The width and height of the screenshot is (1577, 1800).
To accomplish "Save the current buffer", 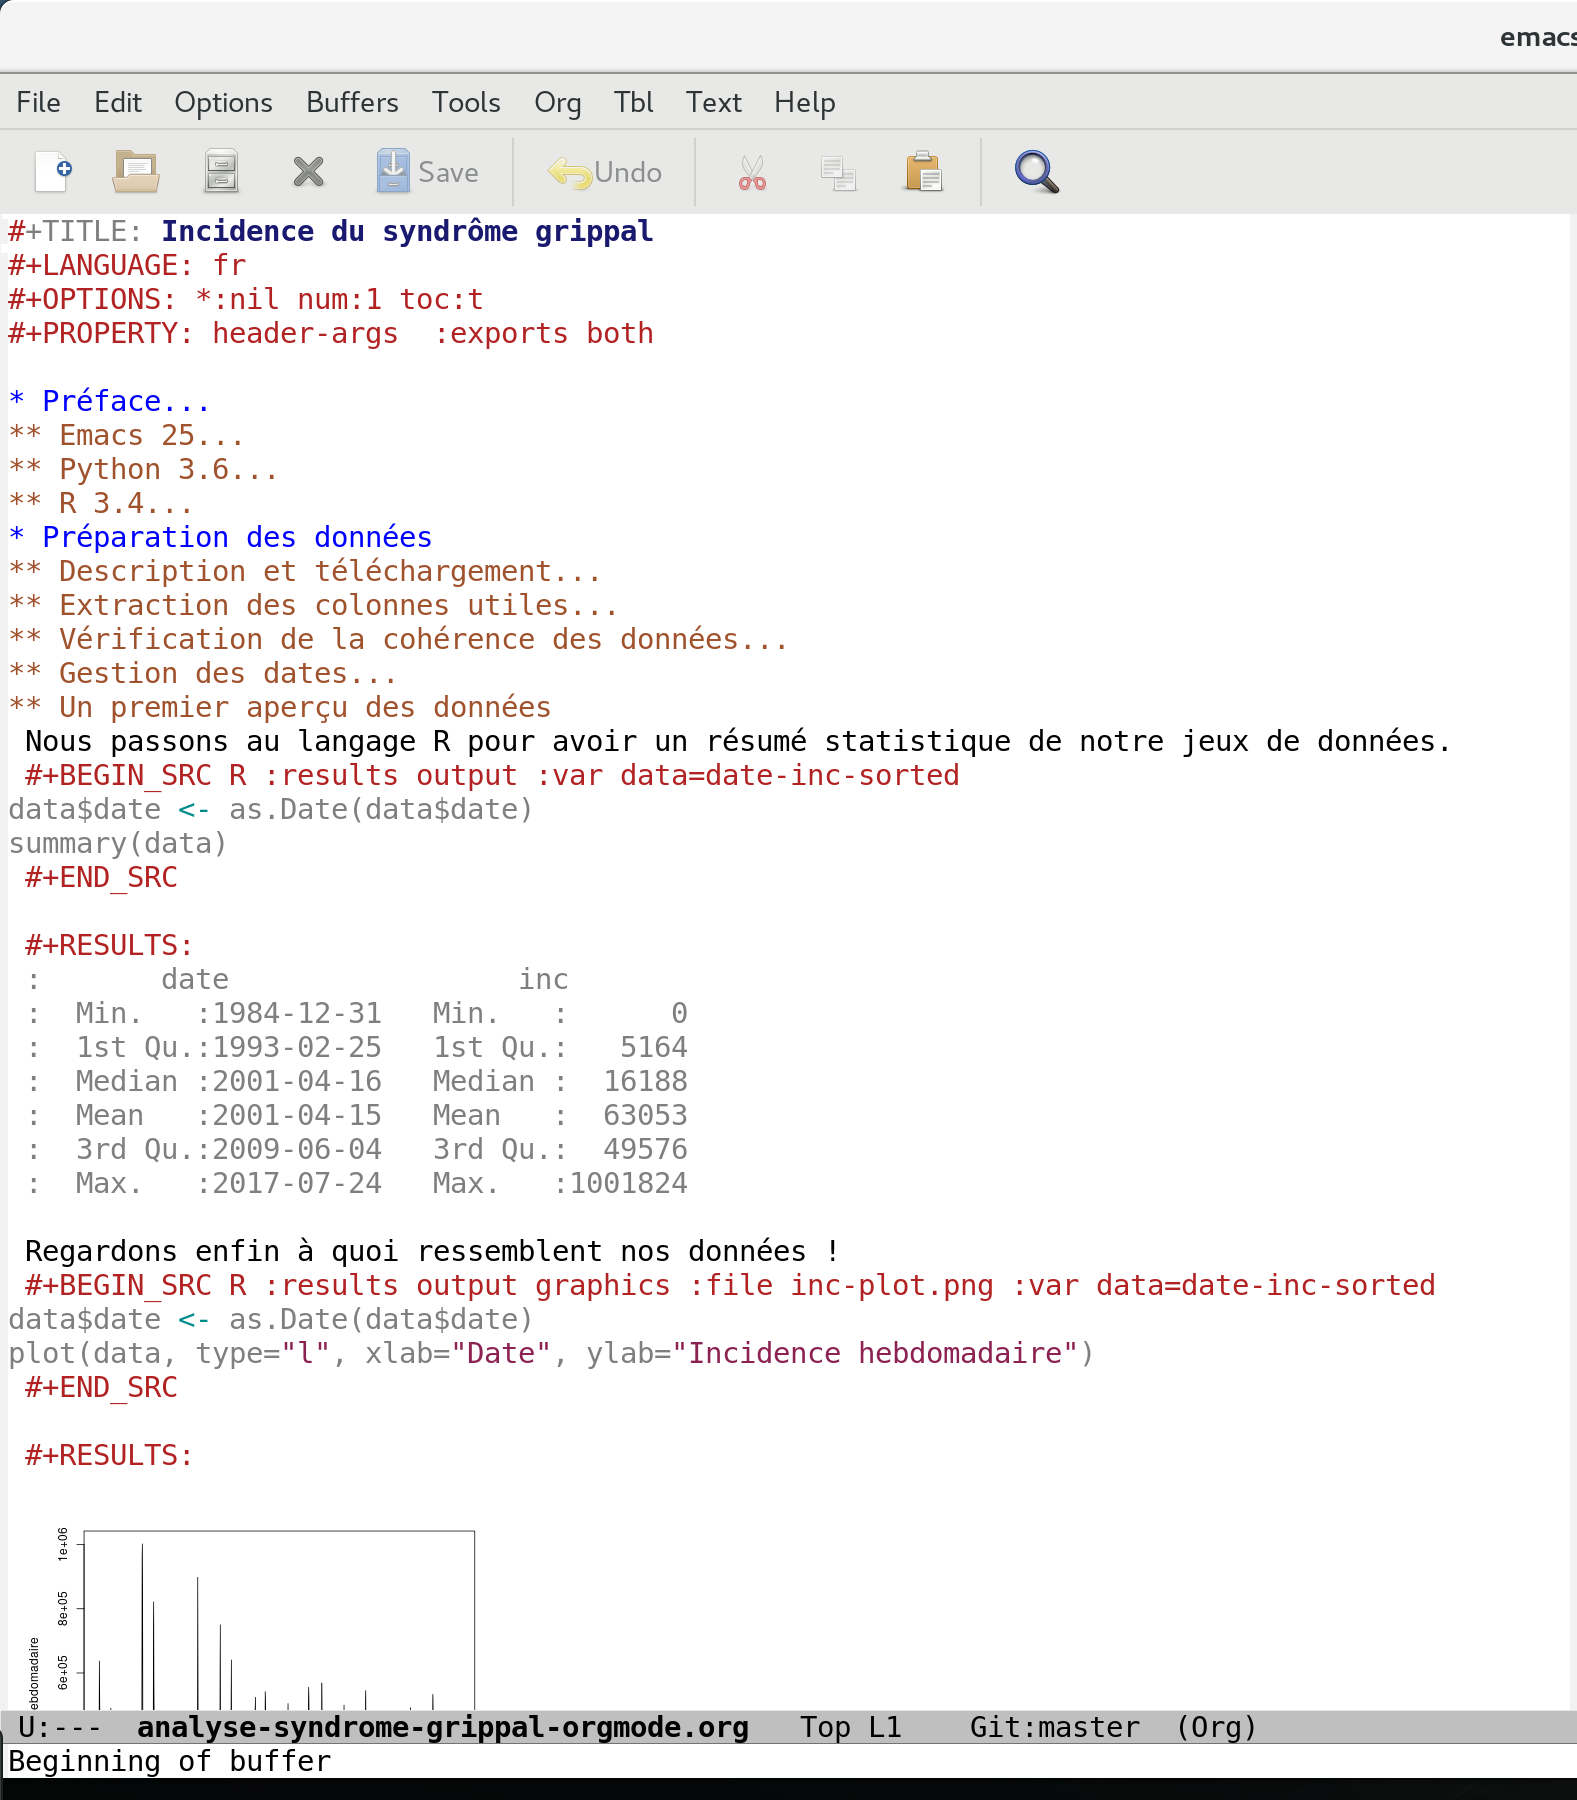I will click(428, 172).
